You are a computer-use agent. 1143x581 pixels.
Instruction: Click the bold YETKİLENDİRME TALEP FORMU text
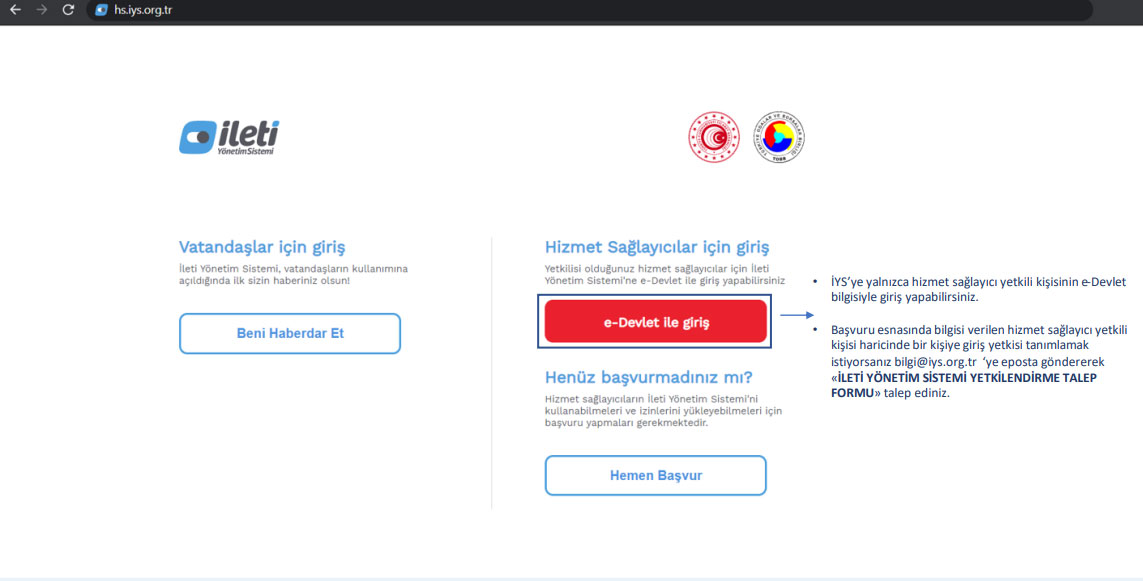(x=964, y=385)
